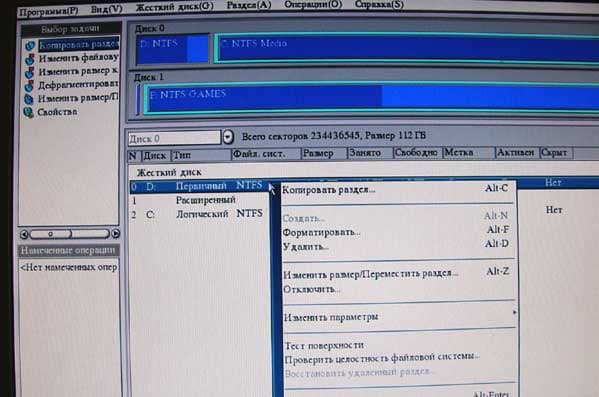Click the Активен column header
599x397 pixels.
(517, 152)
